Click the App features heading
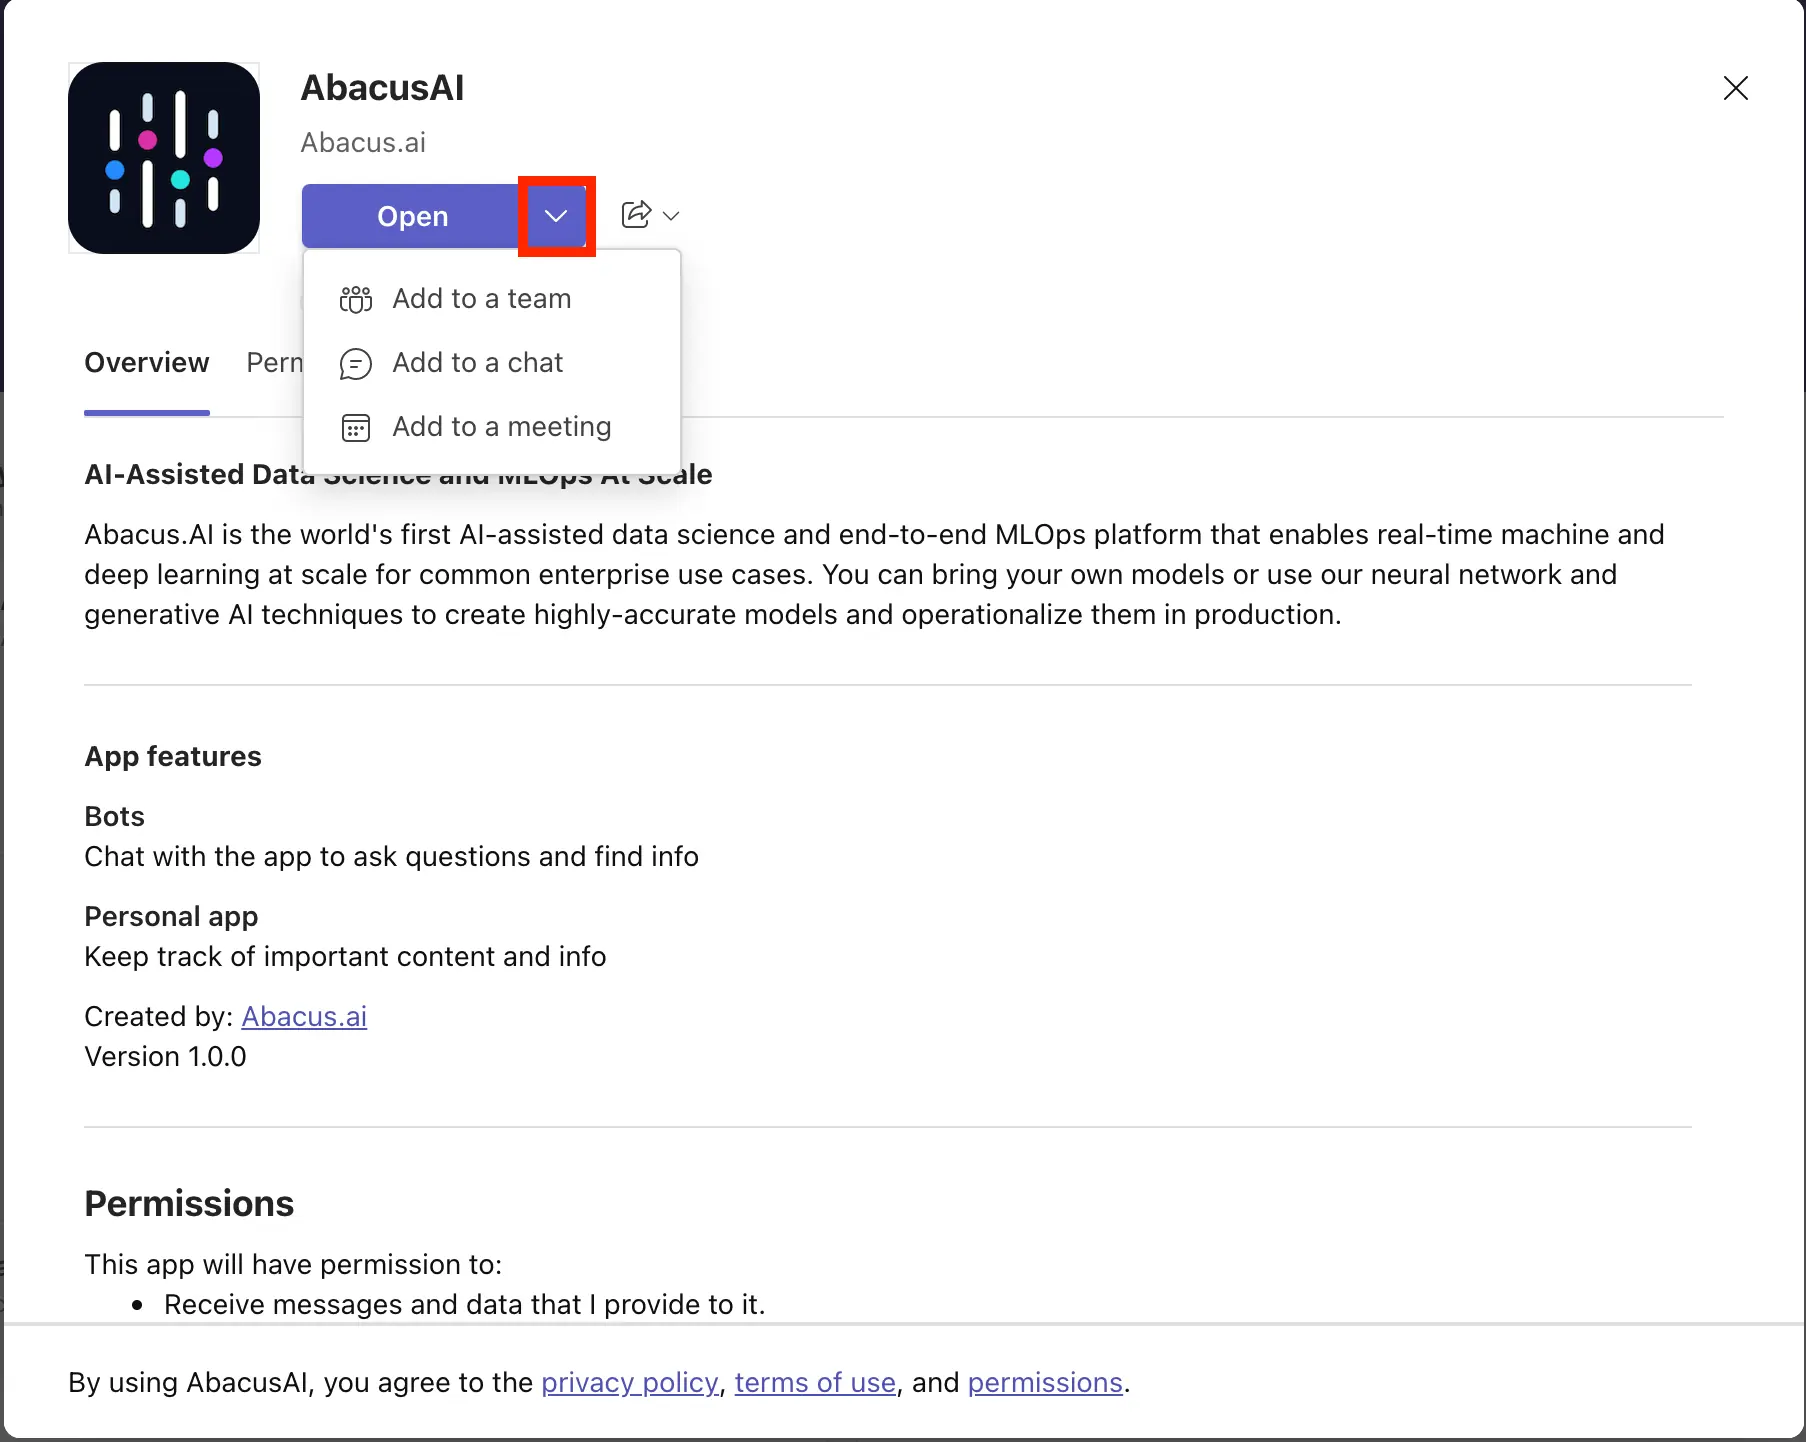This screenshot has width=1806, height=1442. (173, 756)
